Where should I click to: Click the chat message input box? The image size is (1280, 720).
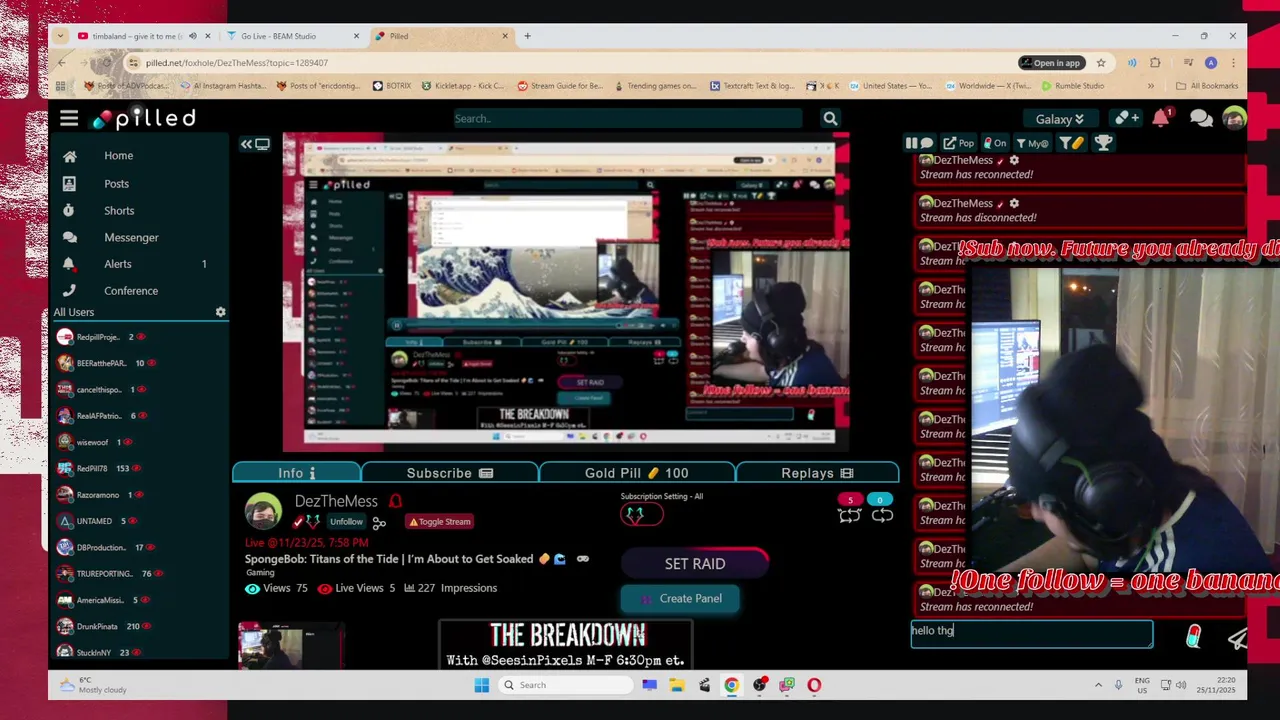tap(1031, 634)
